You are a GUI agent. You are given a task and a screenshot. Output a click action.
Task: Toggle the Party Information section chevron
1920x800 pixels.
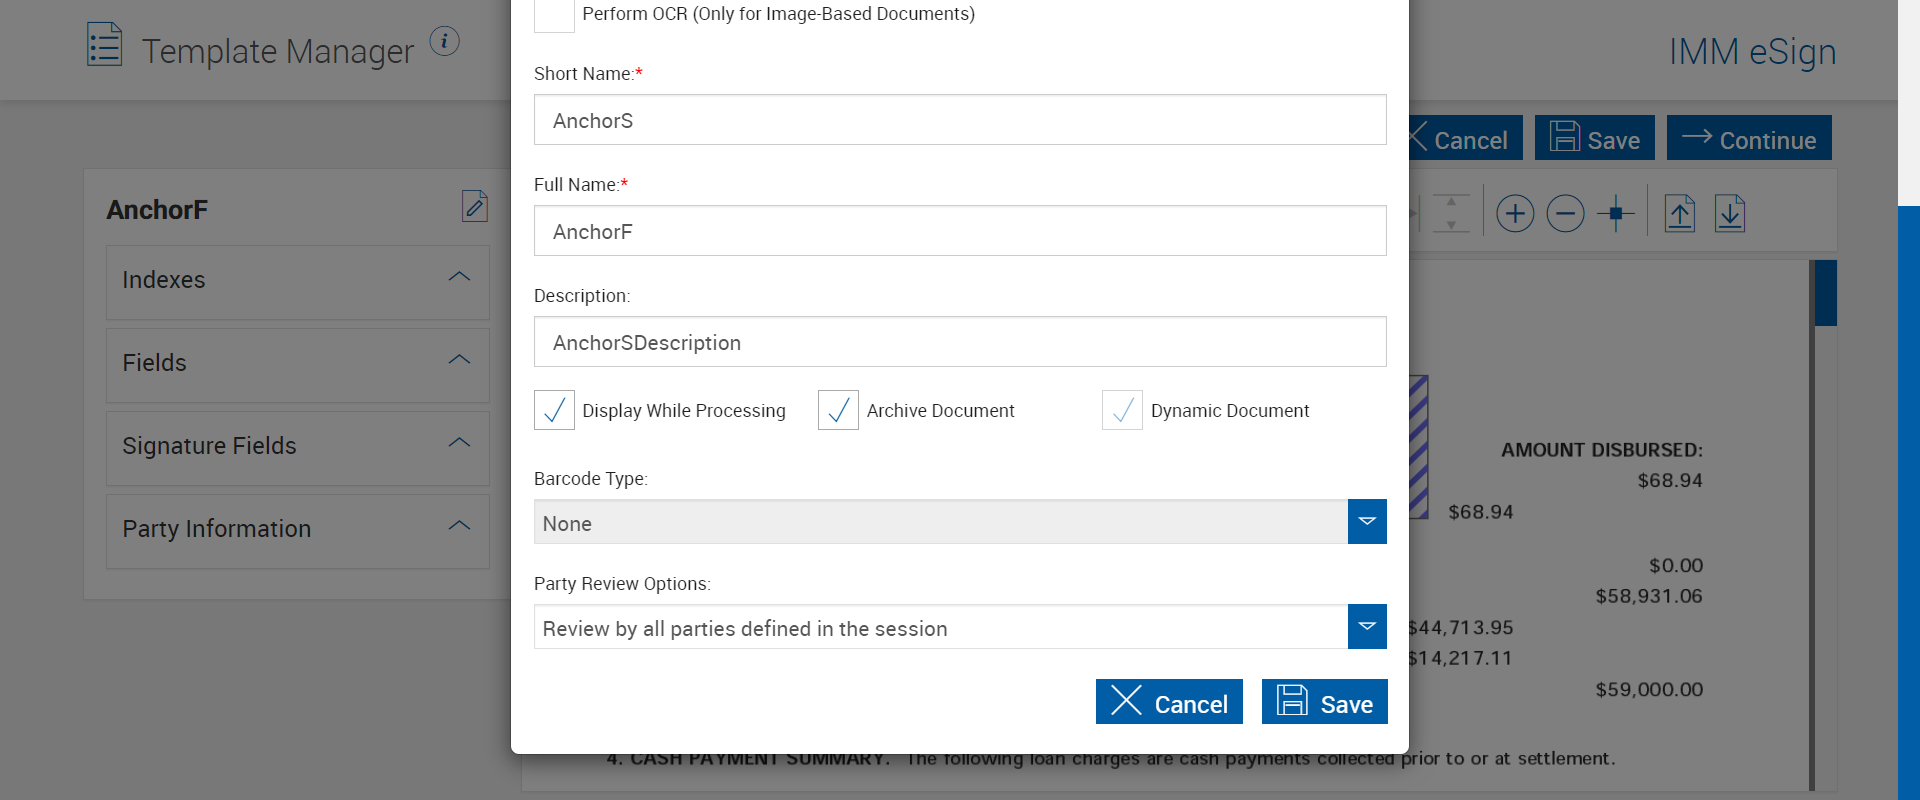[459, 526]
